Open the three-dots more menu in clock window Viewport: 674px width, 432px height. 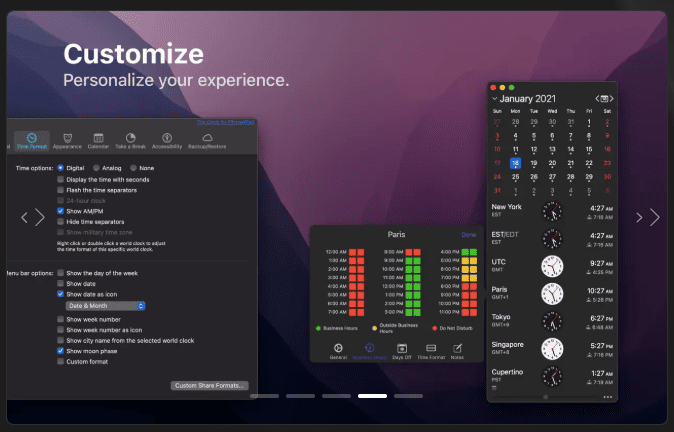(607, 397)
